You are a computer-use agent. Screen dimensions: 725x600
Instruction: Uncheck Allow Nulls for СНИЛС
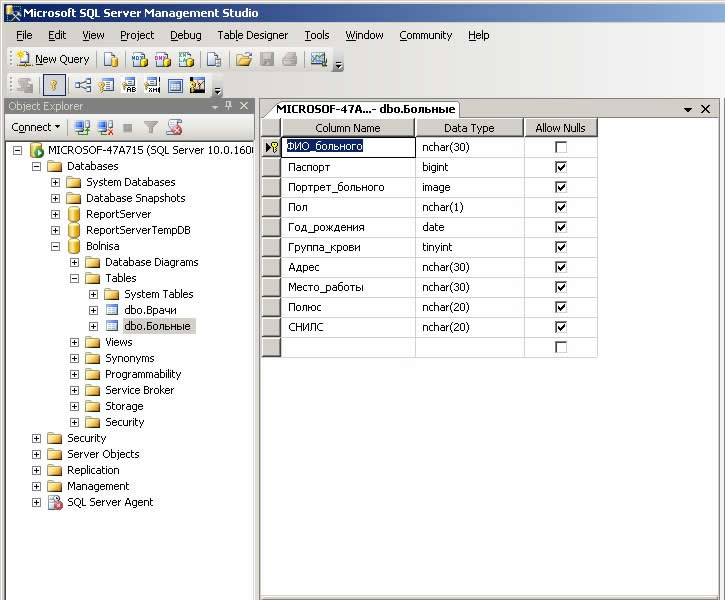coord(561,327)
